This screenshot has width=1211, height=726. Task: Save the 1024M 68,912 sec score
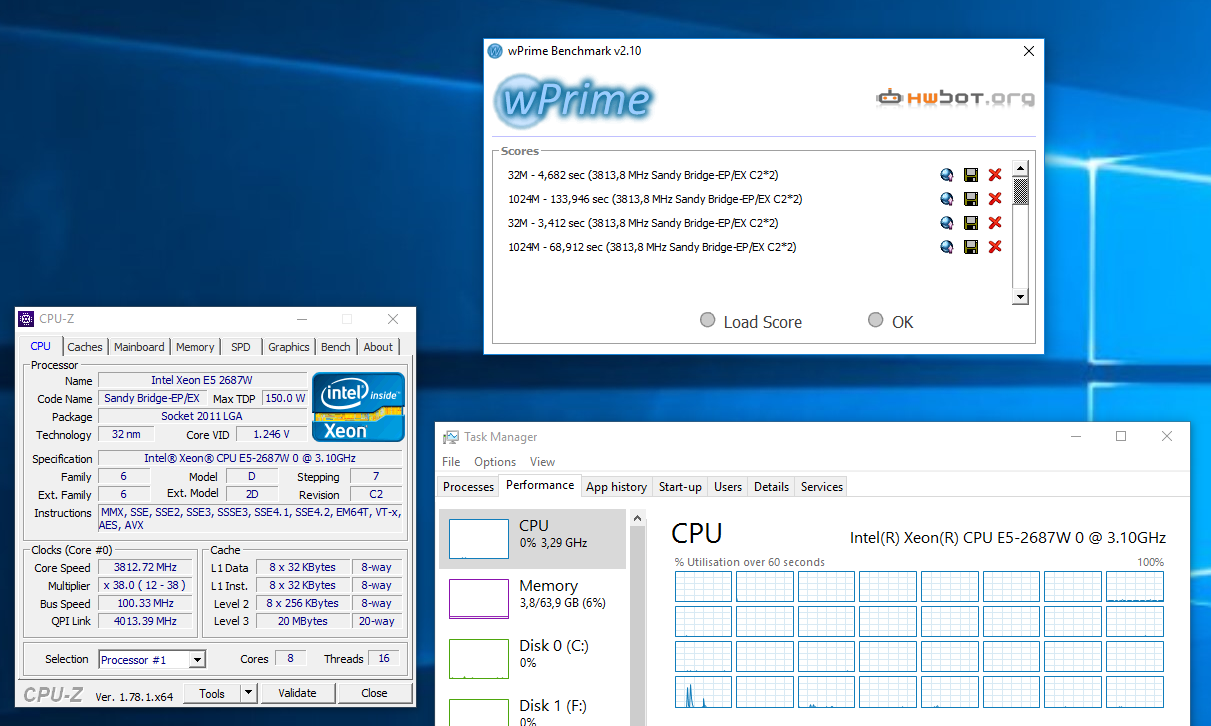coord(970,247)
